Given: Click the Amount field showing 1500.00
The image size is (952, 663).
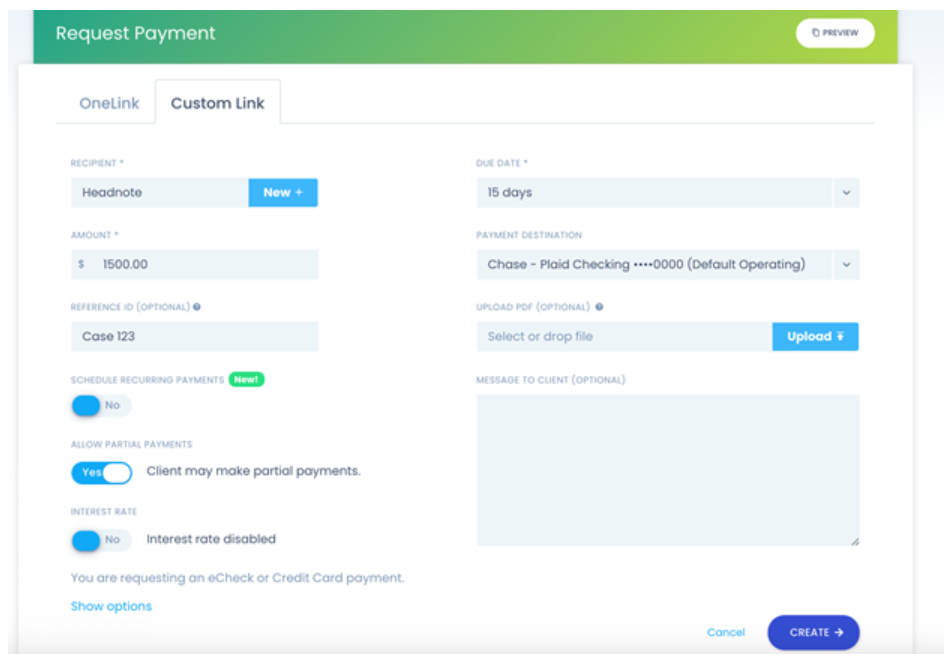Looking at the screenshot, I should pos(195,265).
